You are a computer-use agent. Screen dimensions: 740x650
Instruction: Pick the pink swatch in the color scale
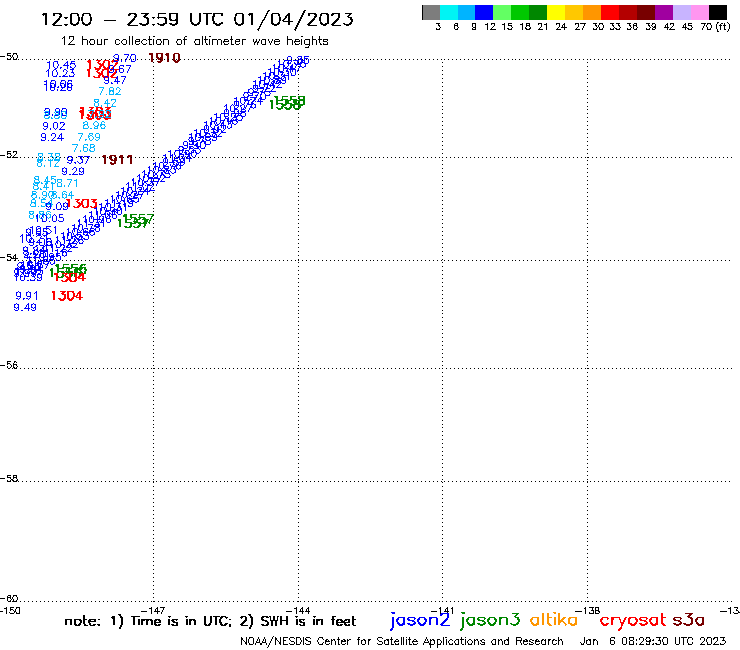click(x=700, y=12)
